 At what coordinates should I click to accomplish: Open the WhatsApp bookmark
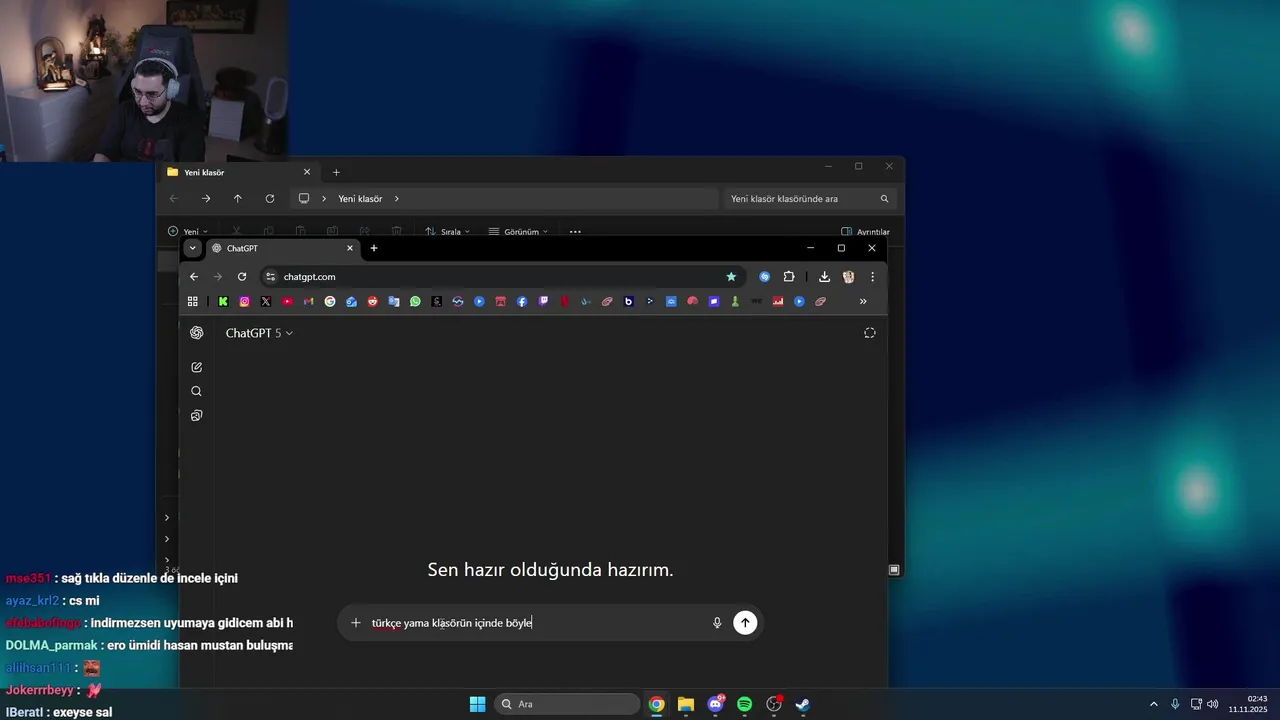pos(415,301)
